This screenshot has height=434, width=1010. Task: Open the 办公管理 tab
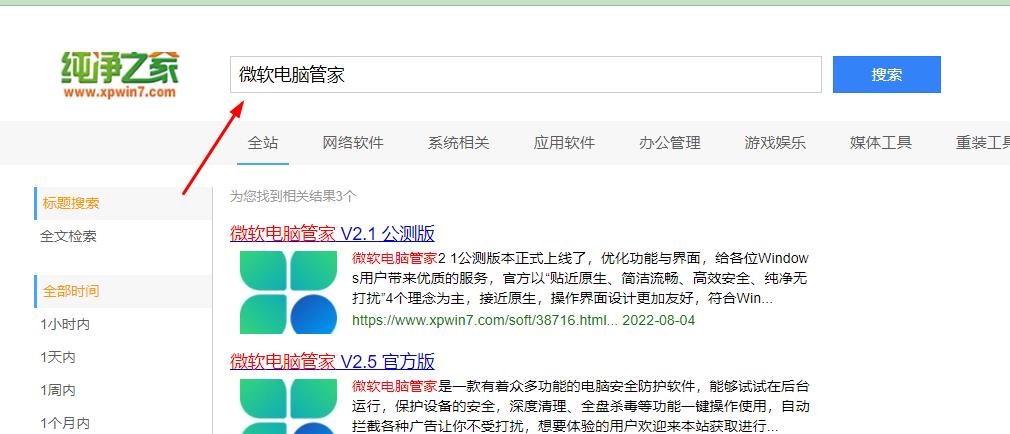(x=670, y=142)
